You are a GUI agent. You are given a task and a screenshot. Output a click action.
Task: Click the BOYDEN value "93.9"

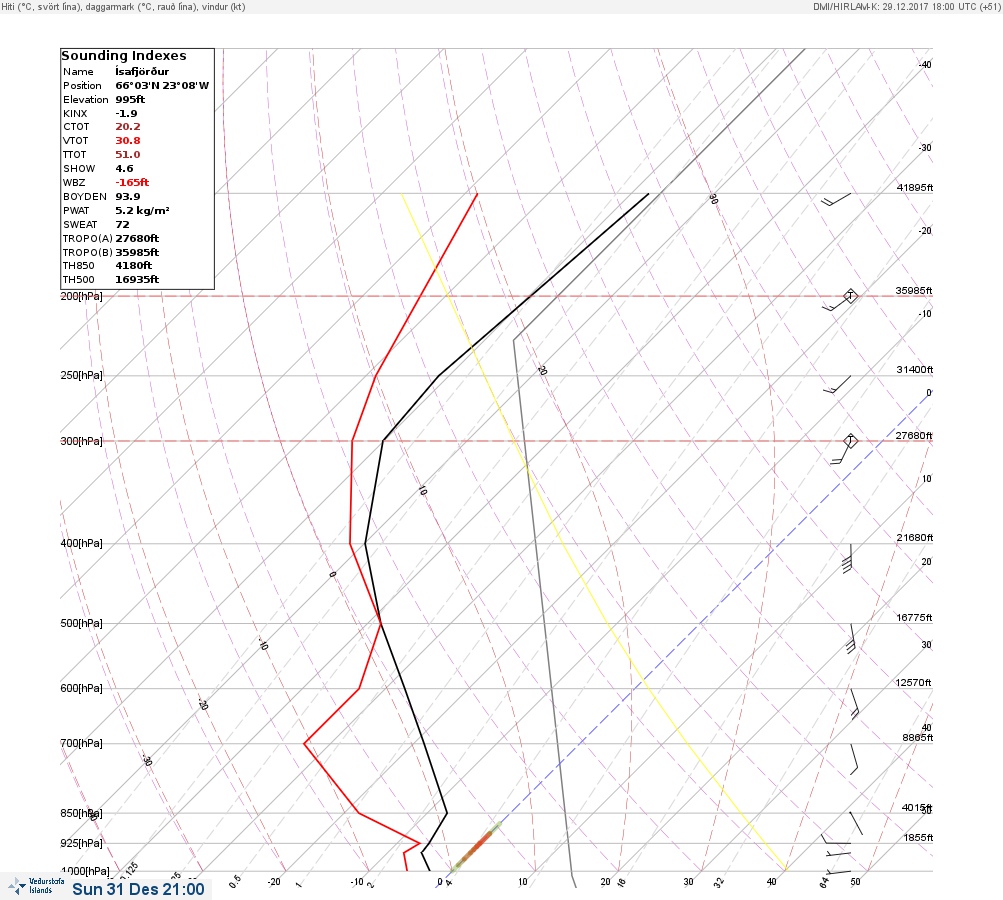click(127, 197)
